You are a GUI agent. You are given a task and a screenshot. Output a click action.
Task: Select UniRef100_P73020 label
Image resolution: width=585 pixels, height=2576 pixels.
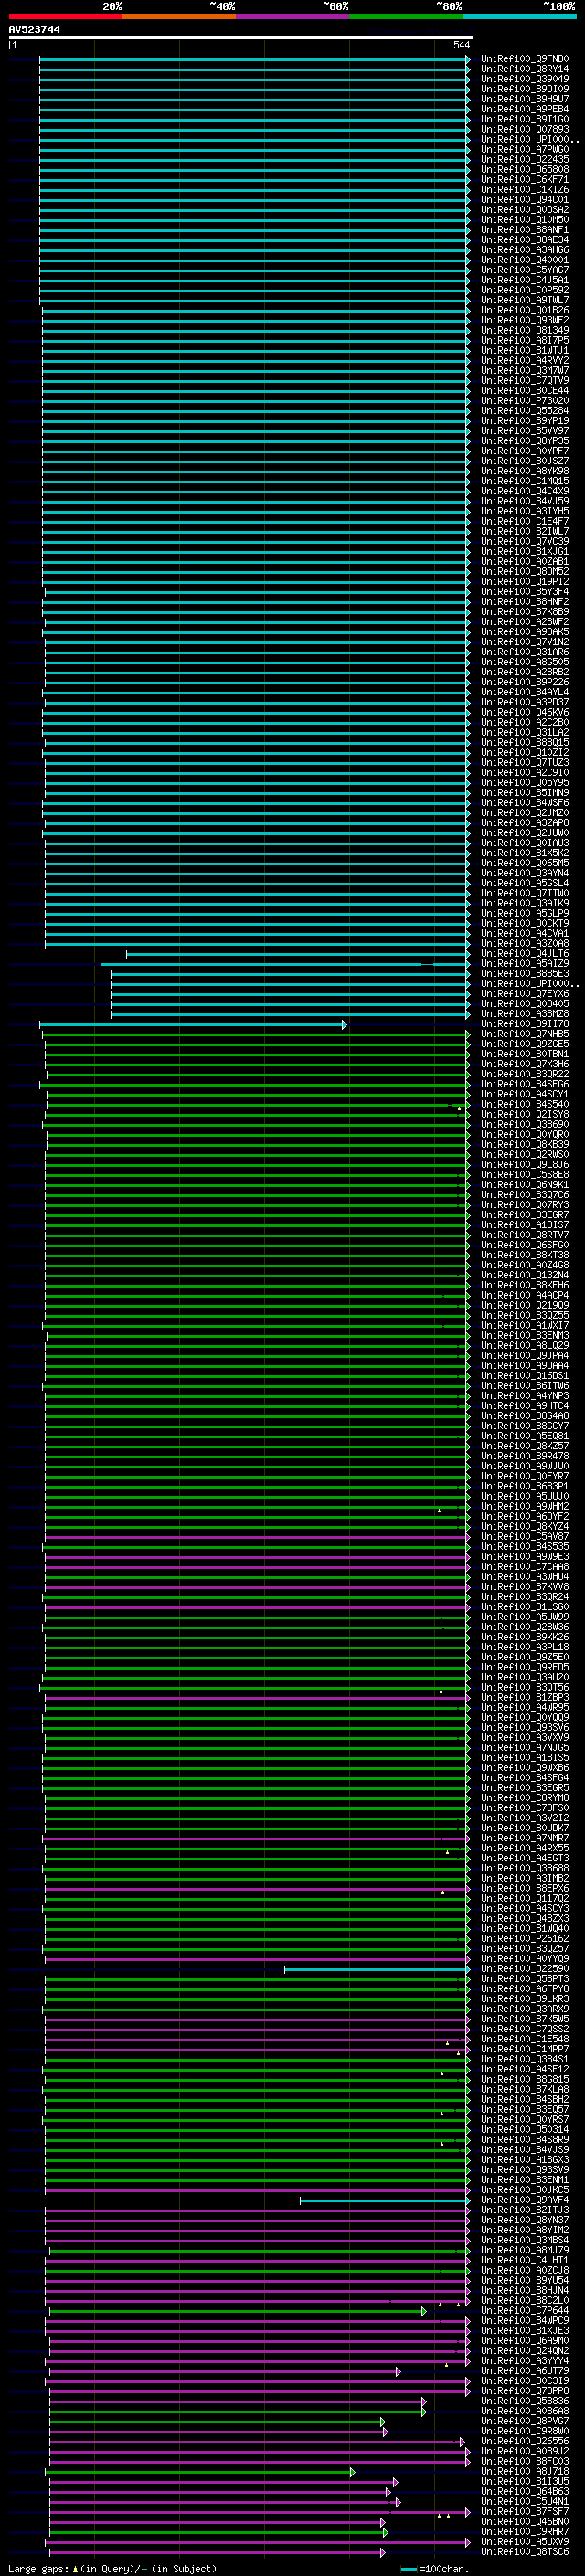(x=524, y=401)
